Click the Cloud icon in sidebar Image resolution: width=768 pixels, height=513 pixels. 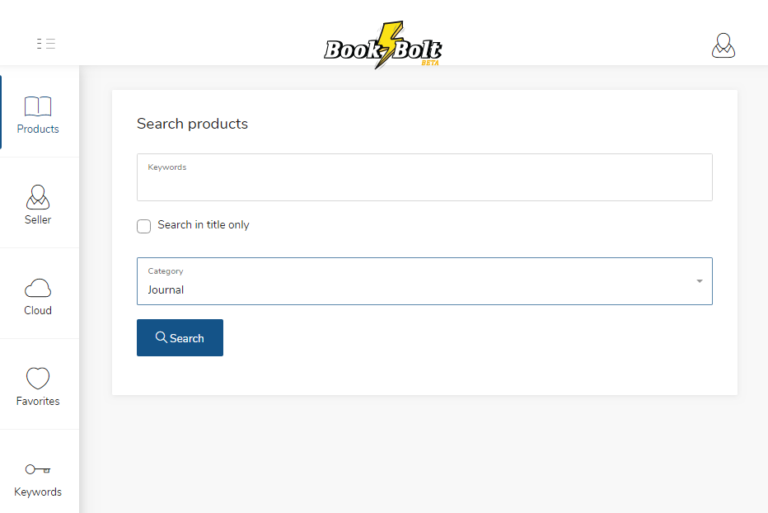click(x=38, y=288)
